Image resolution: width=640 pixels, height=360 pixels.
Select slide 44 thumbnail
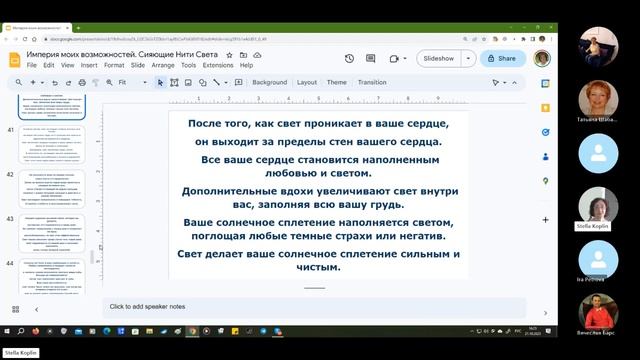point(52,277)
